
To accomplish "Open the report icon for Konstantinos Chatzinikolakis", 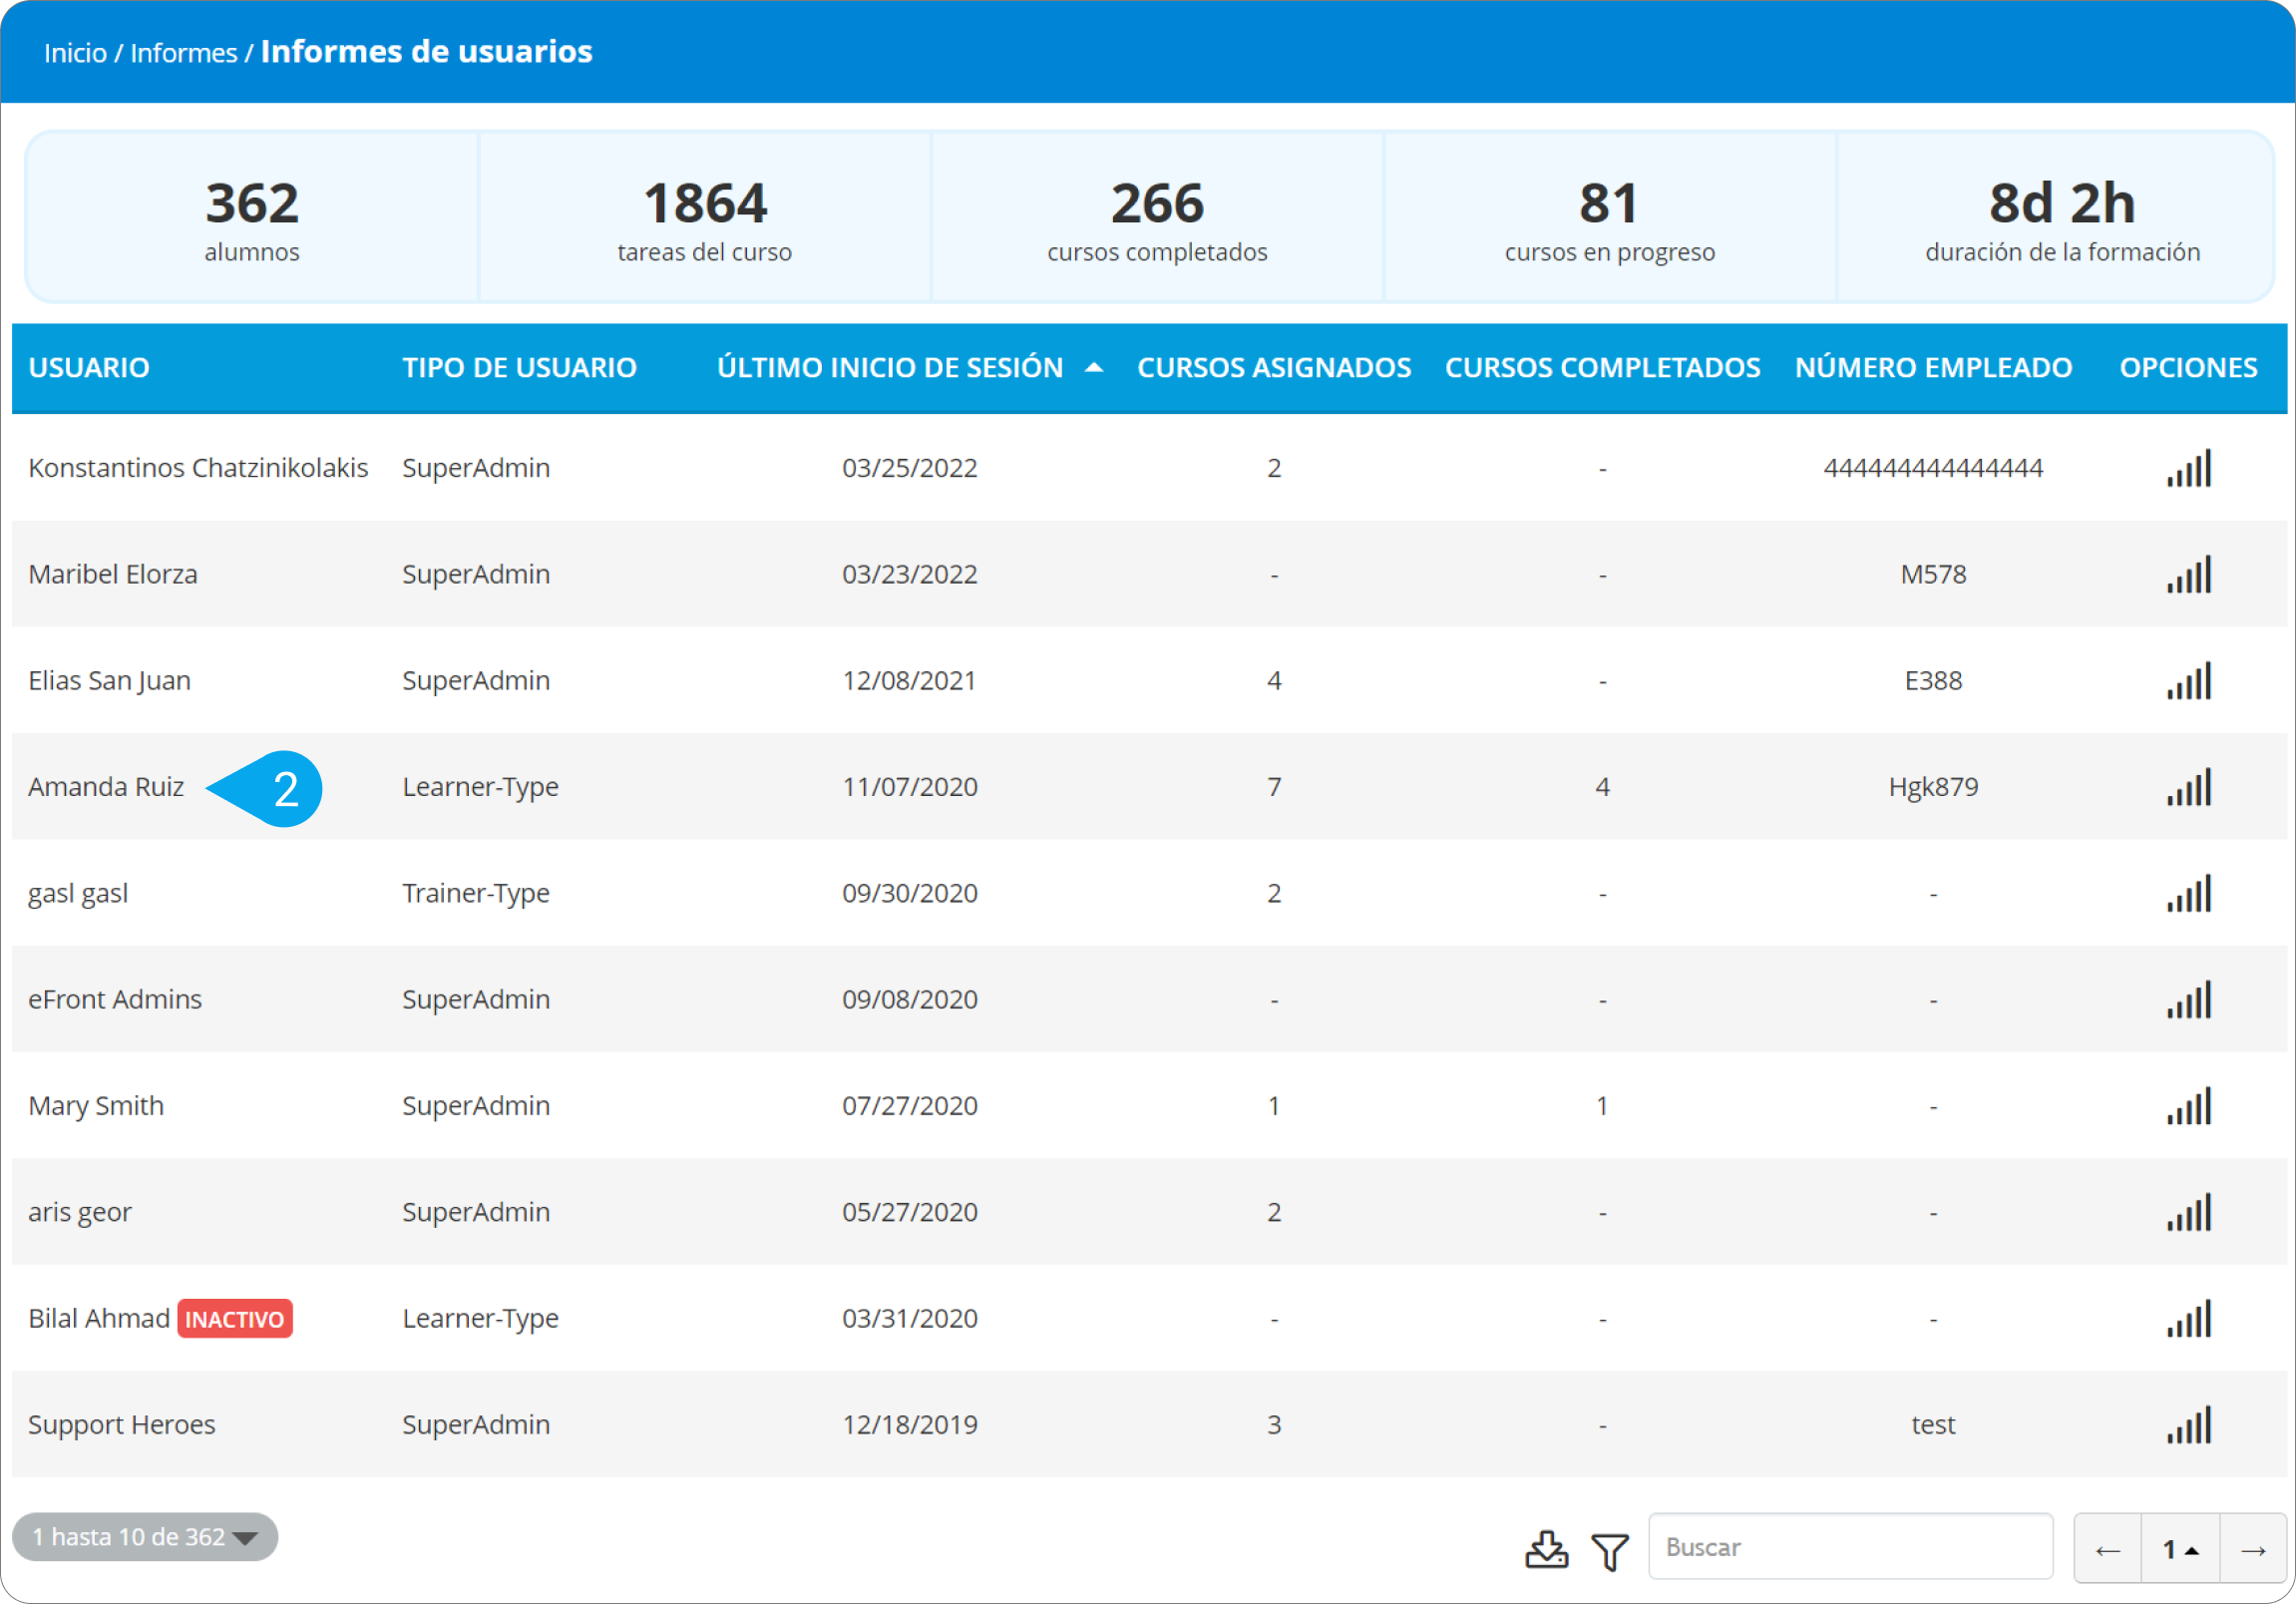I will [x=2188, y=468].
